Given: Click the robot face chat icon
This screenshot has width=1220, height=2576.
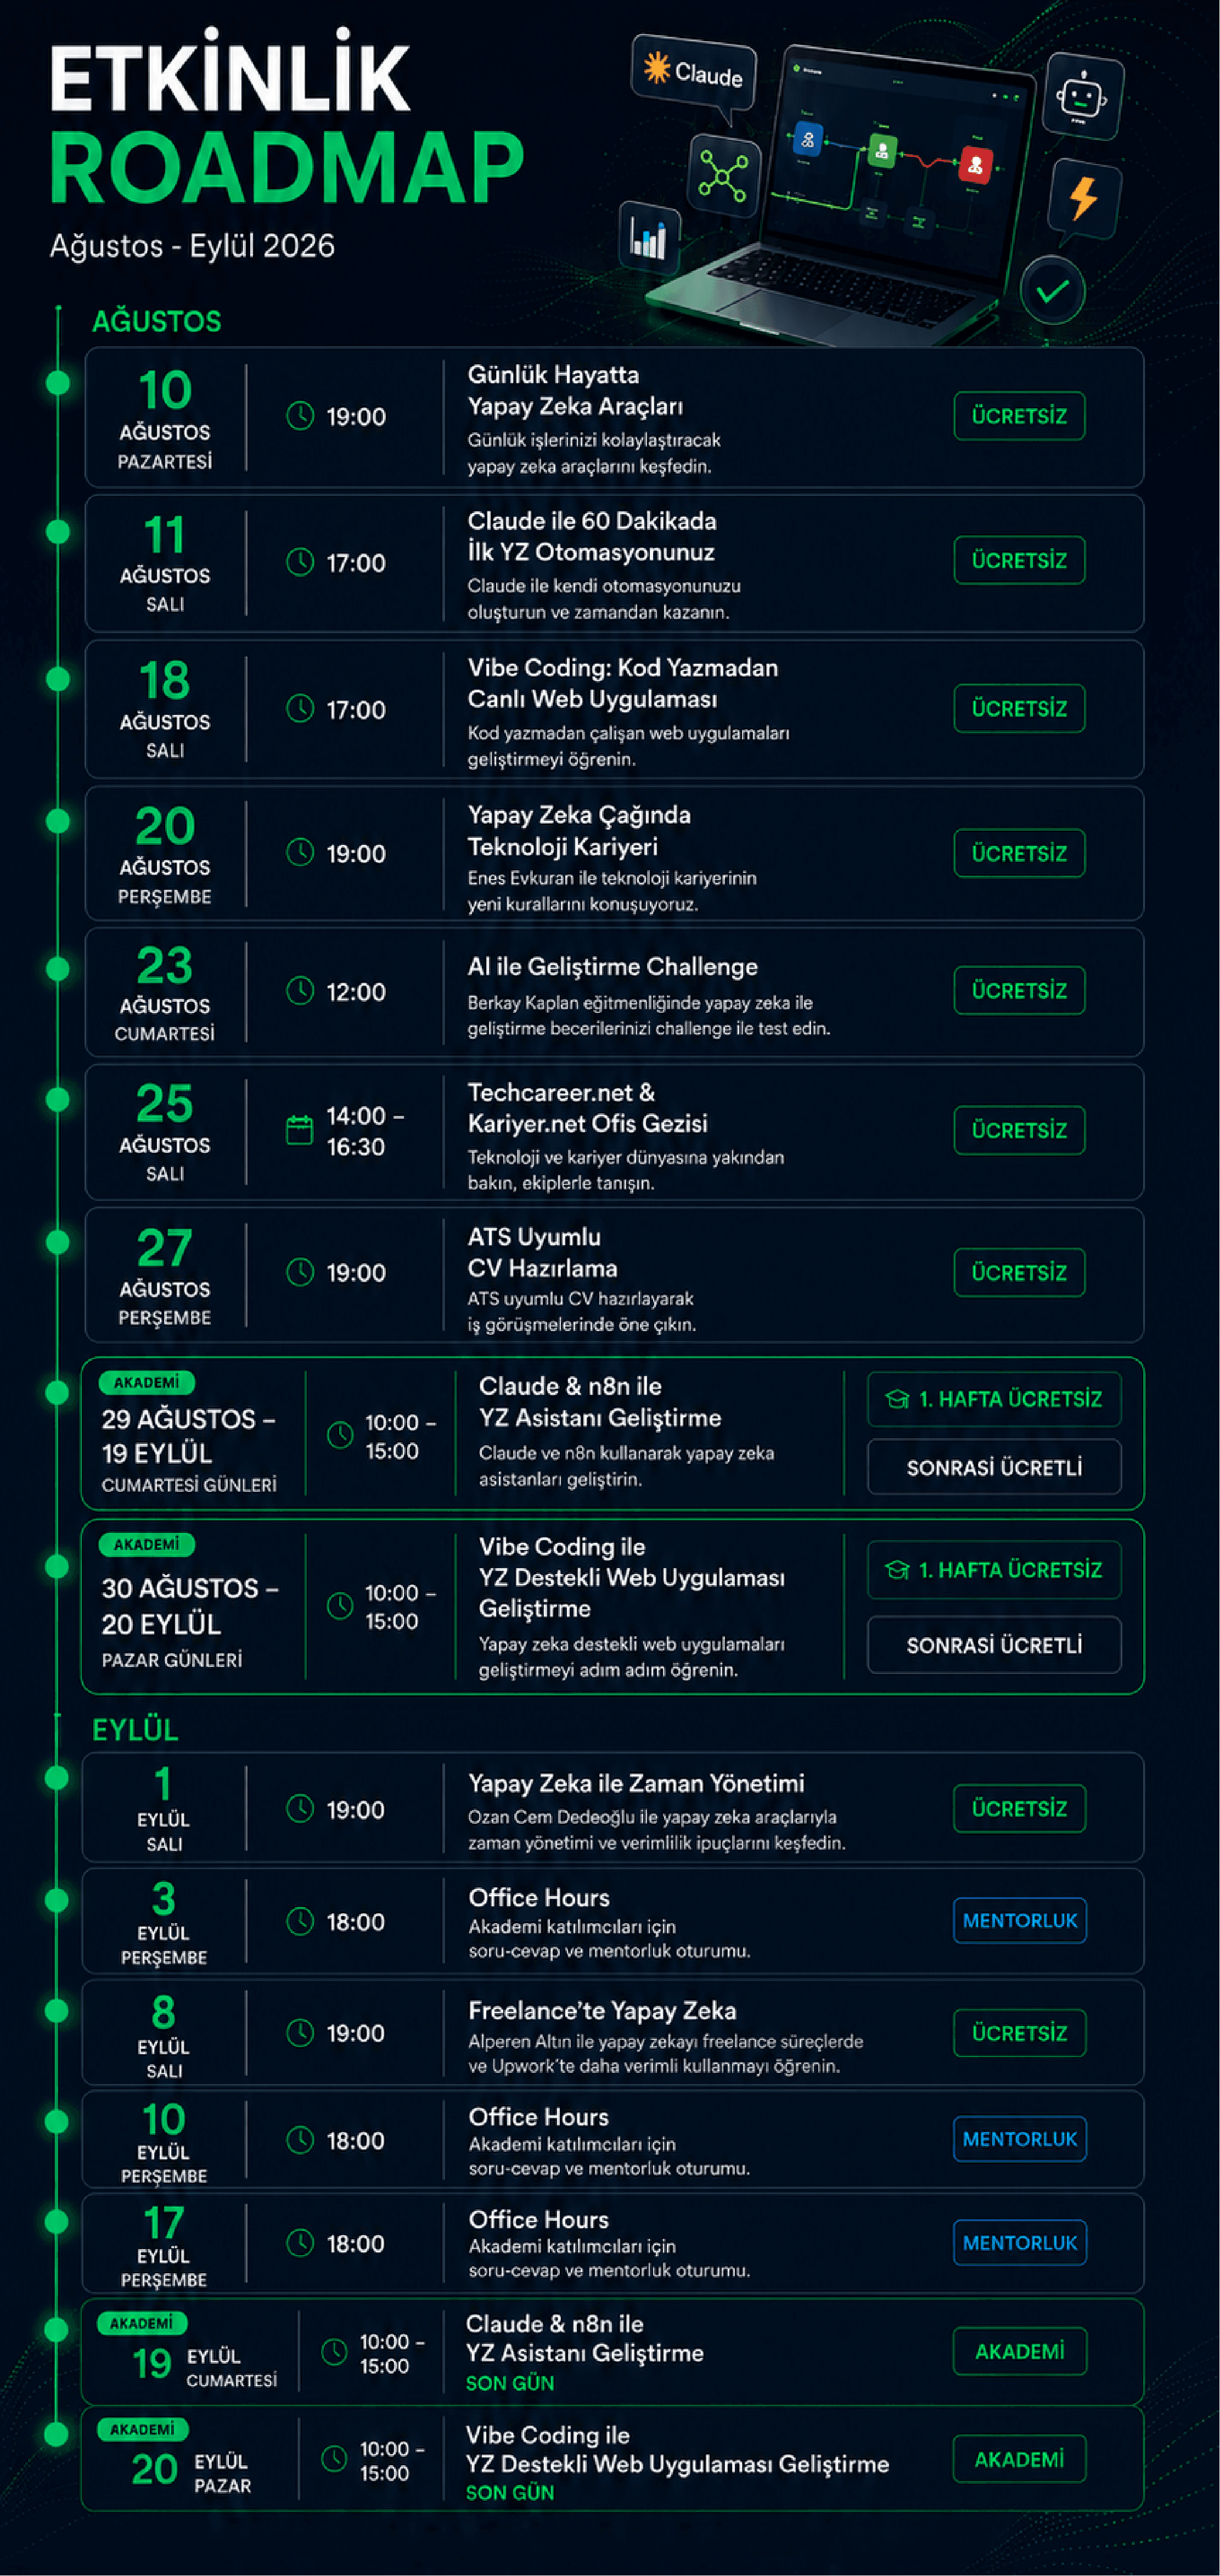Looking at the screenshot, I should [1082, 97].
